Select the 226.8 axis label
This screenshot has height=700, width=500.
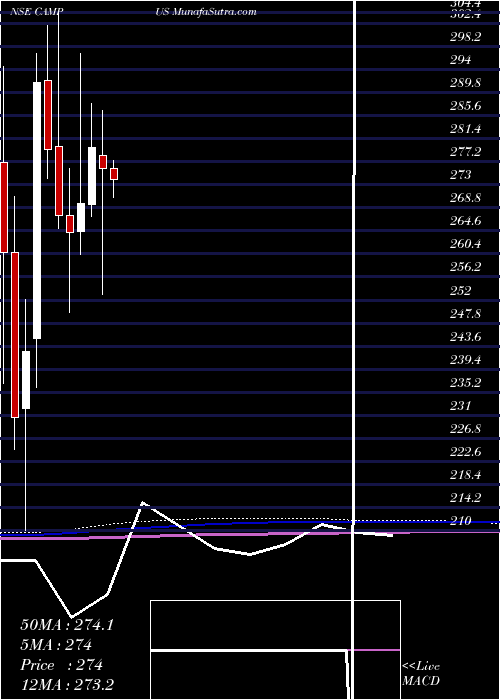coord(465,429)
